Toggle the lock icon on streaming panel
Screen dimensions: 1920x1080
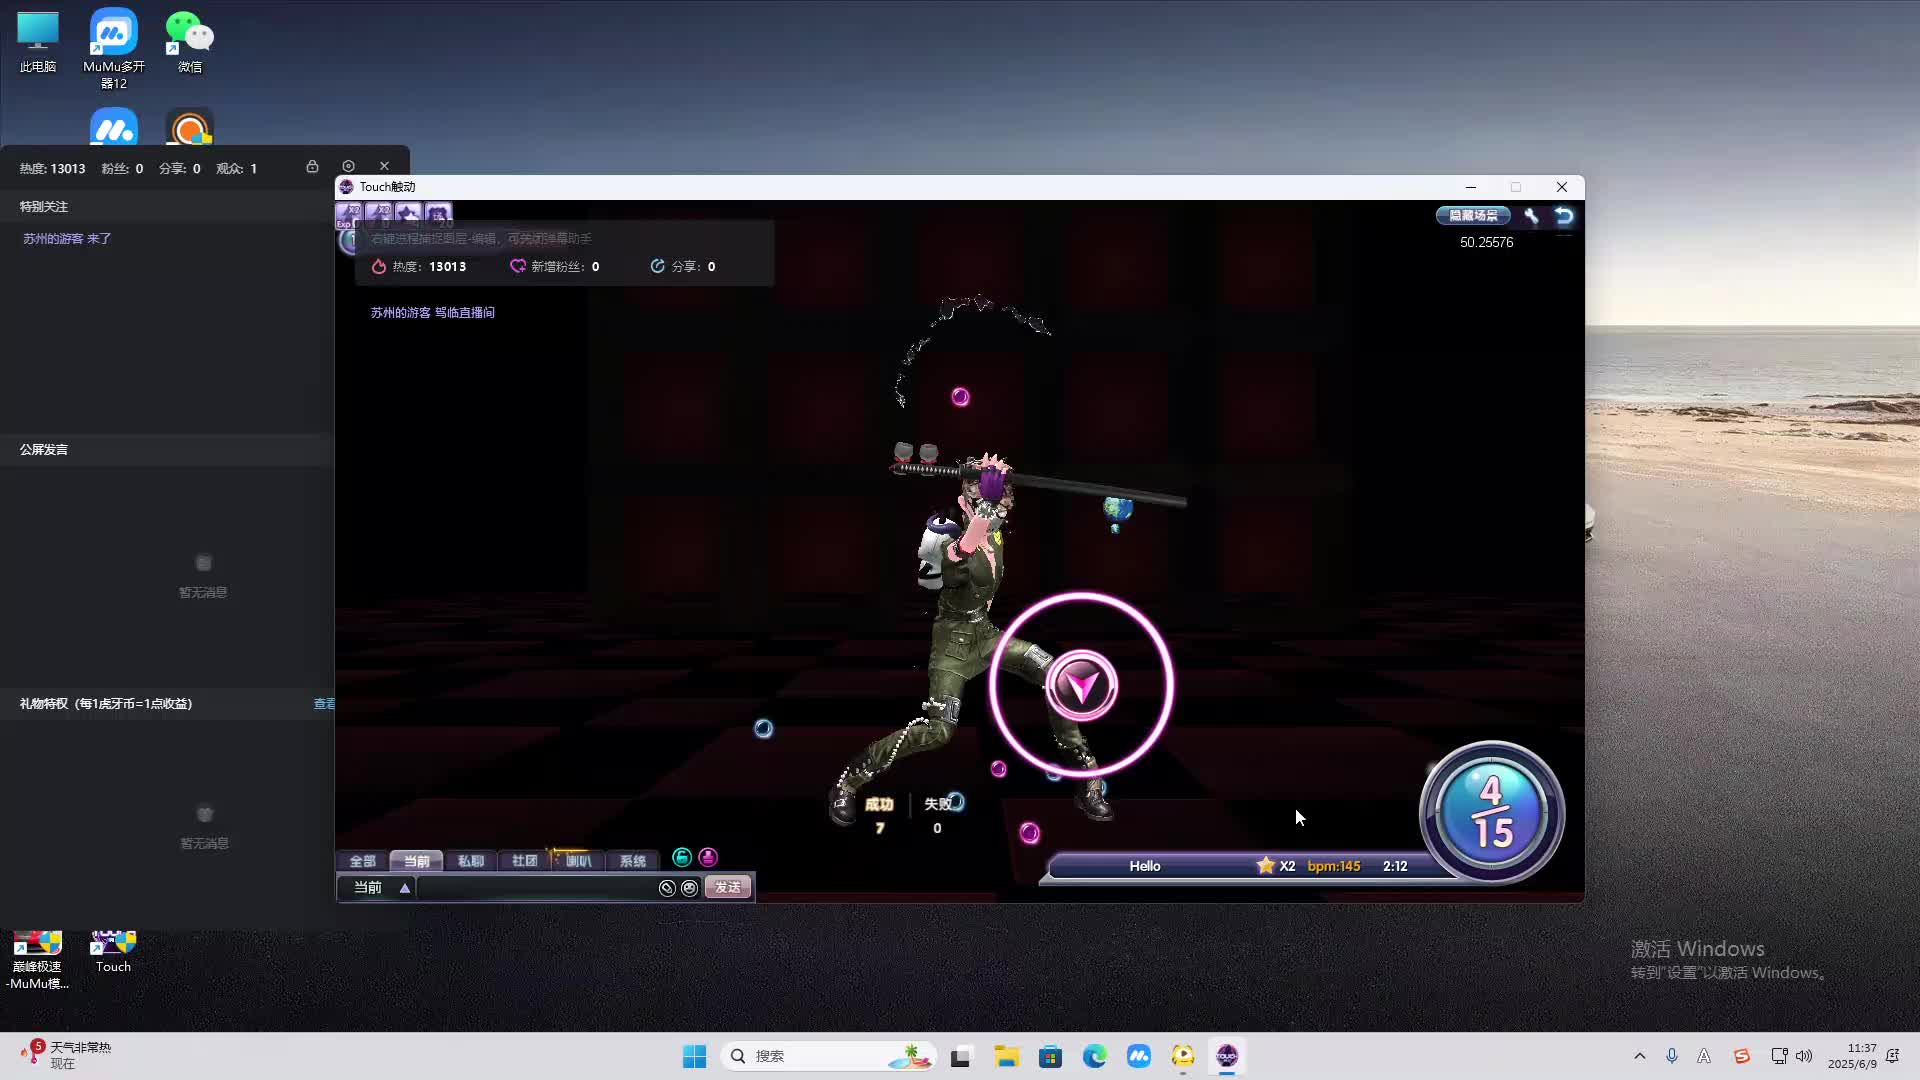pos(312,166)
